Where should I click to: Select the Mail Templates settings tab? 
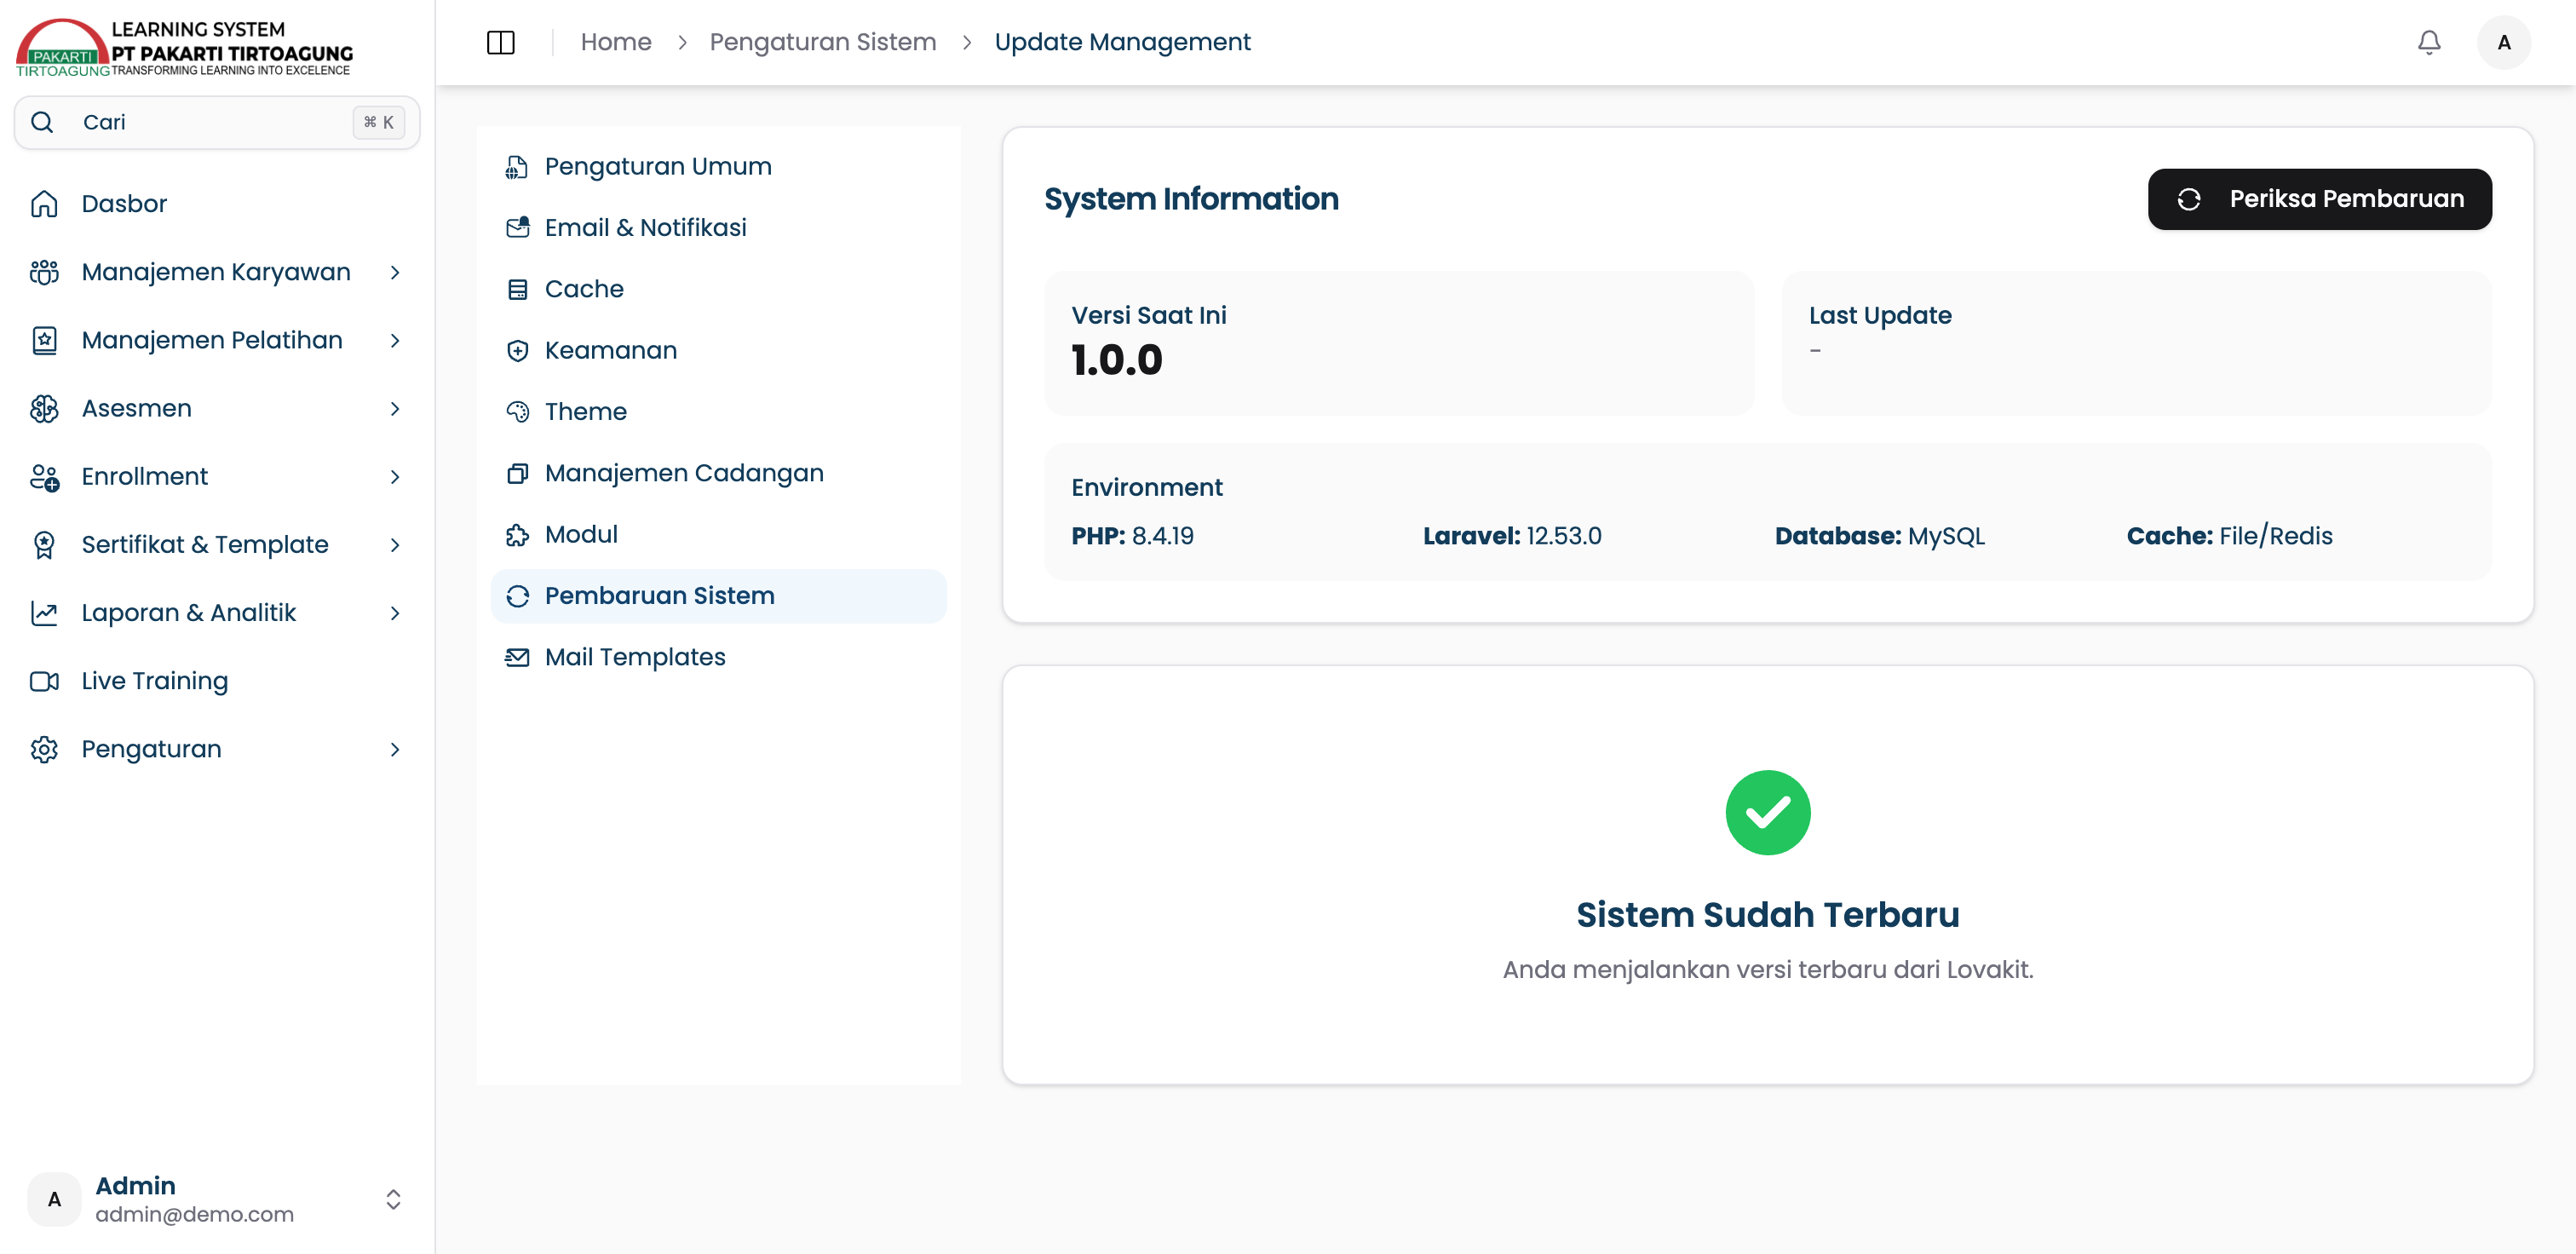click(718, 657)
